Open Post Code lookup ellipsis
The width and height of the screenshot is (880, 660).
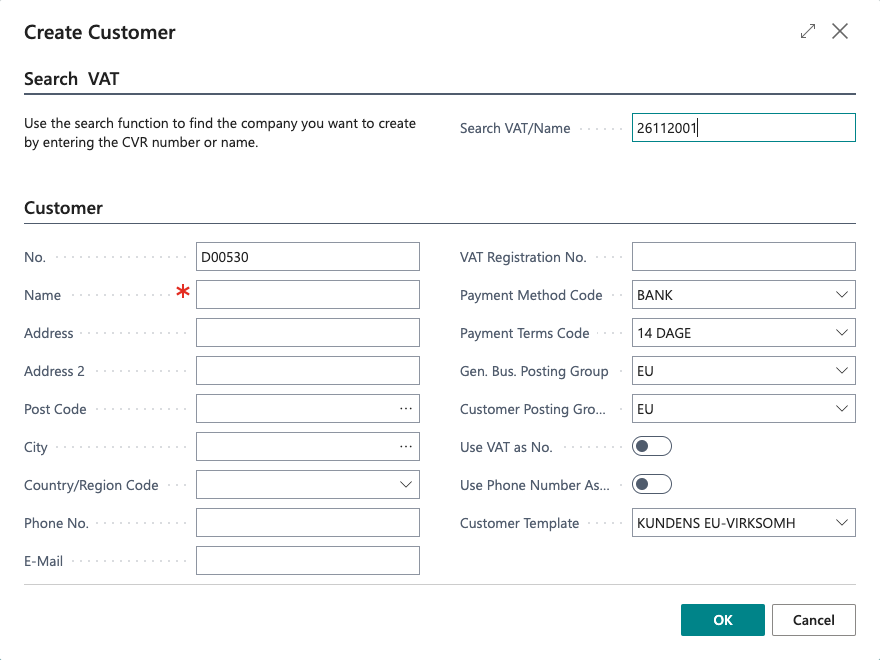tap(406, 409)
